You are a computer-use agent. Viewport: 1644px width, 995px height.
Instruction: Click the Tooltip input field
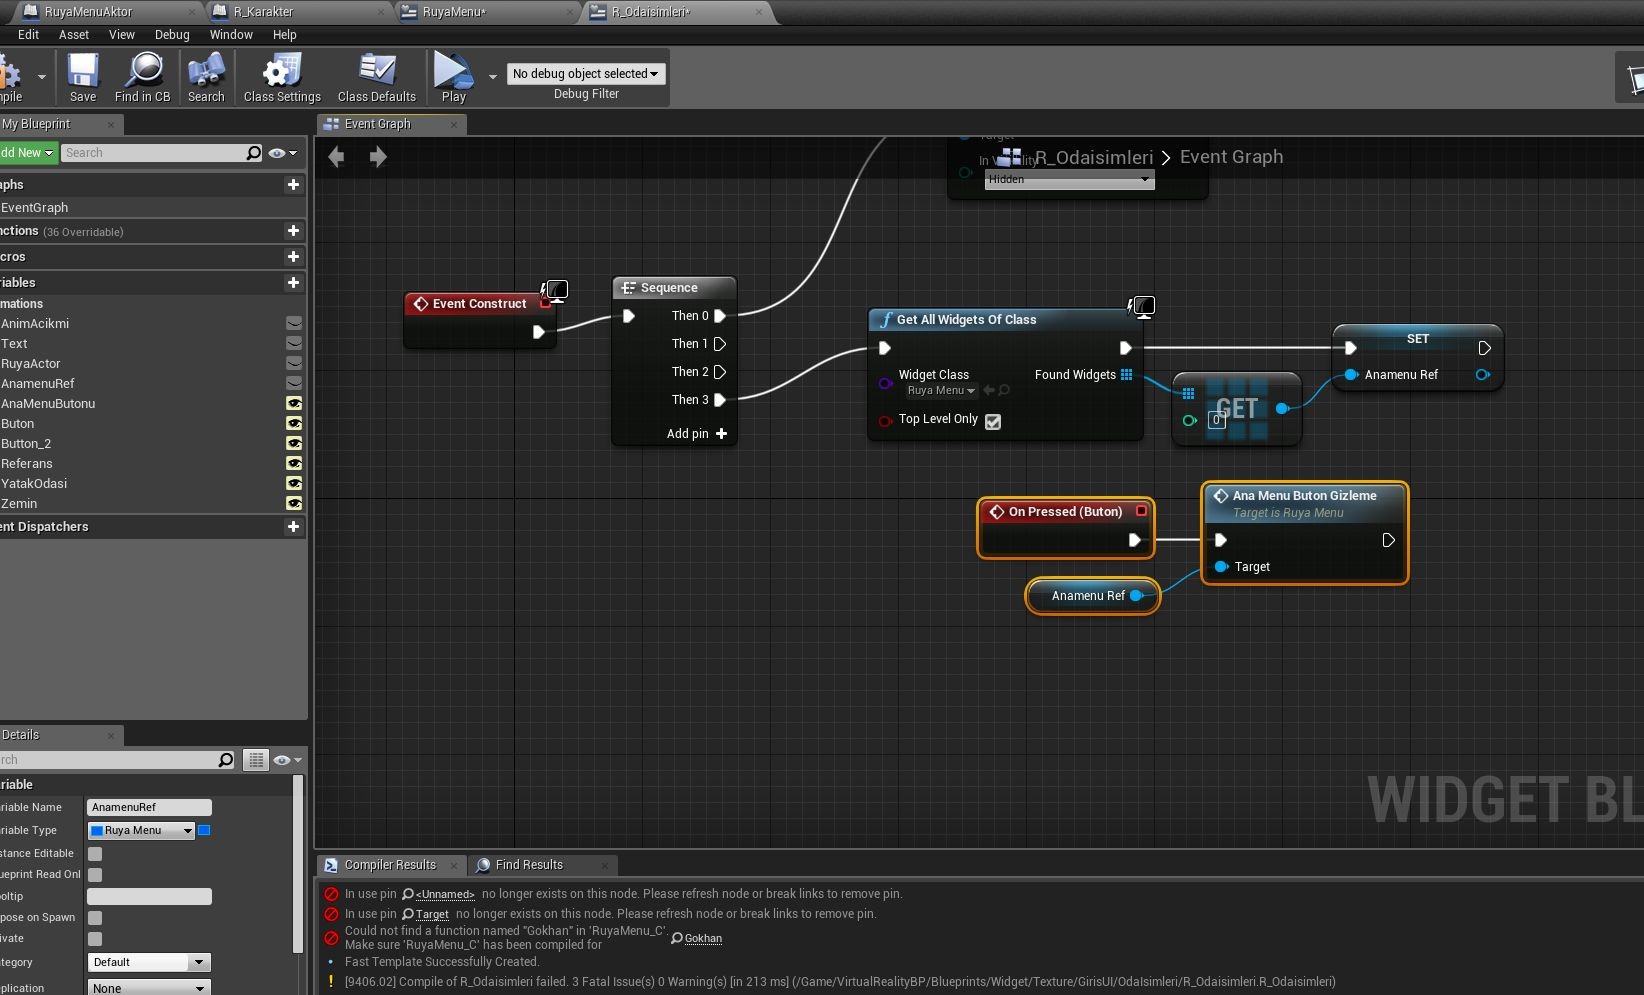click(149, 897)
